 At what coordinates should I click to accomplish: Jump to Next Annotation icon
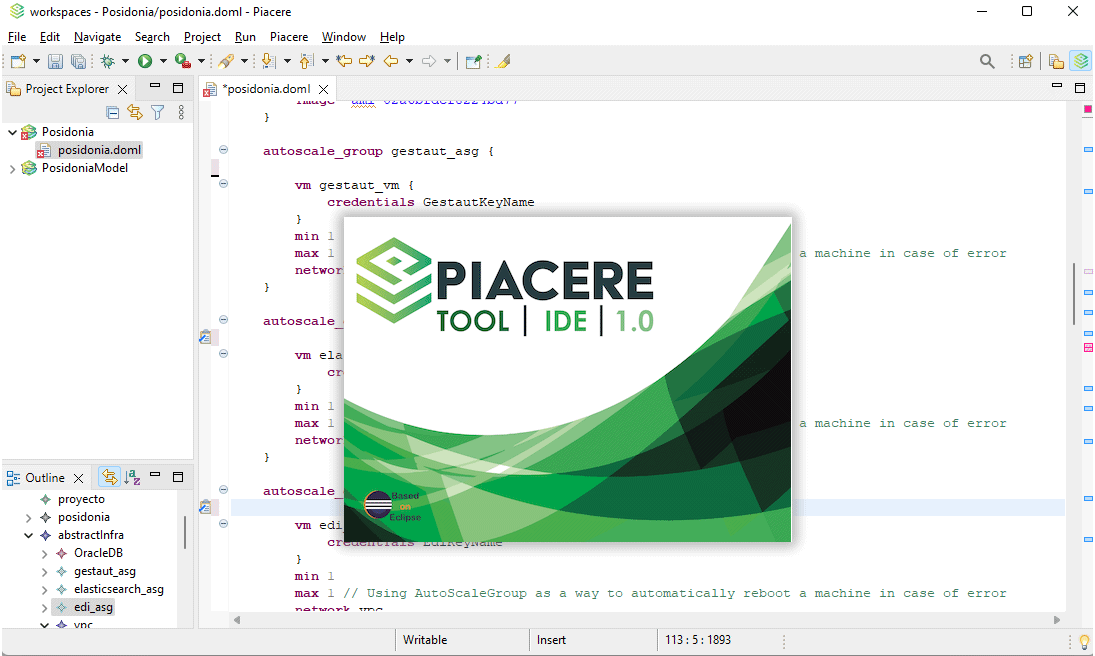[x=268, y=61]
